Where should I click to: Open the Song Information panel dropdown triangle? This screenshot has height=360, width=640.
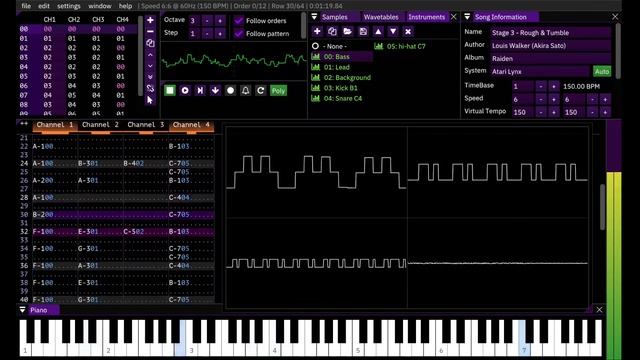tap(467, 17)
